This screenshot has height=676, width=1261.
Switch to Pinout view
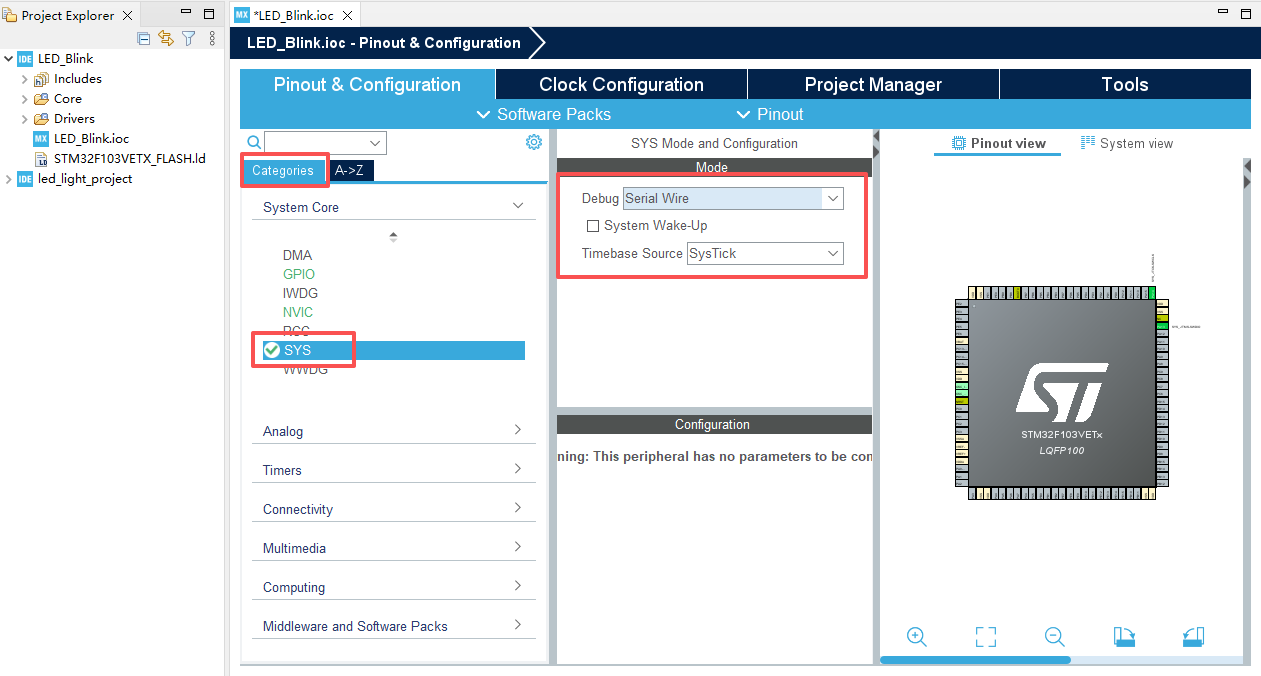tap(997, 143)
